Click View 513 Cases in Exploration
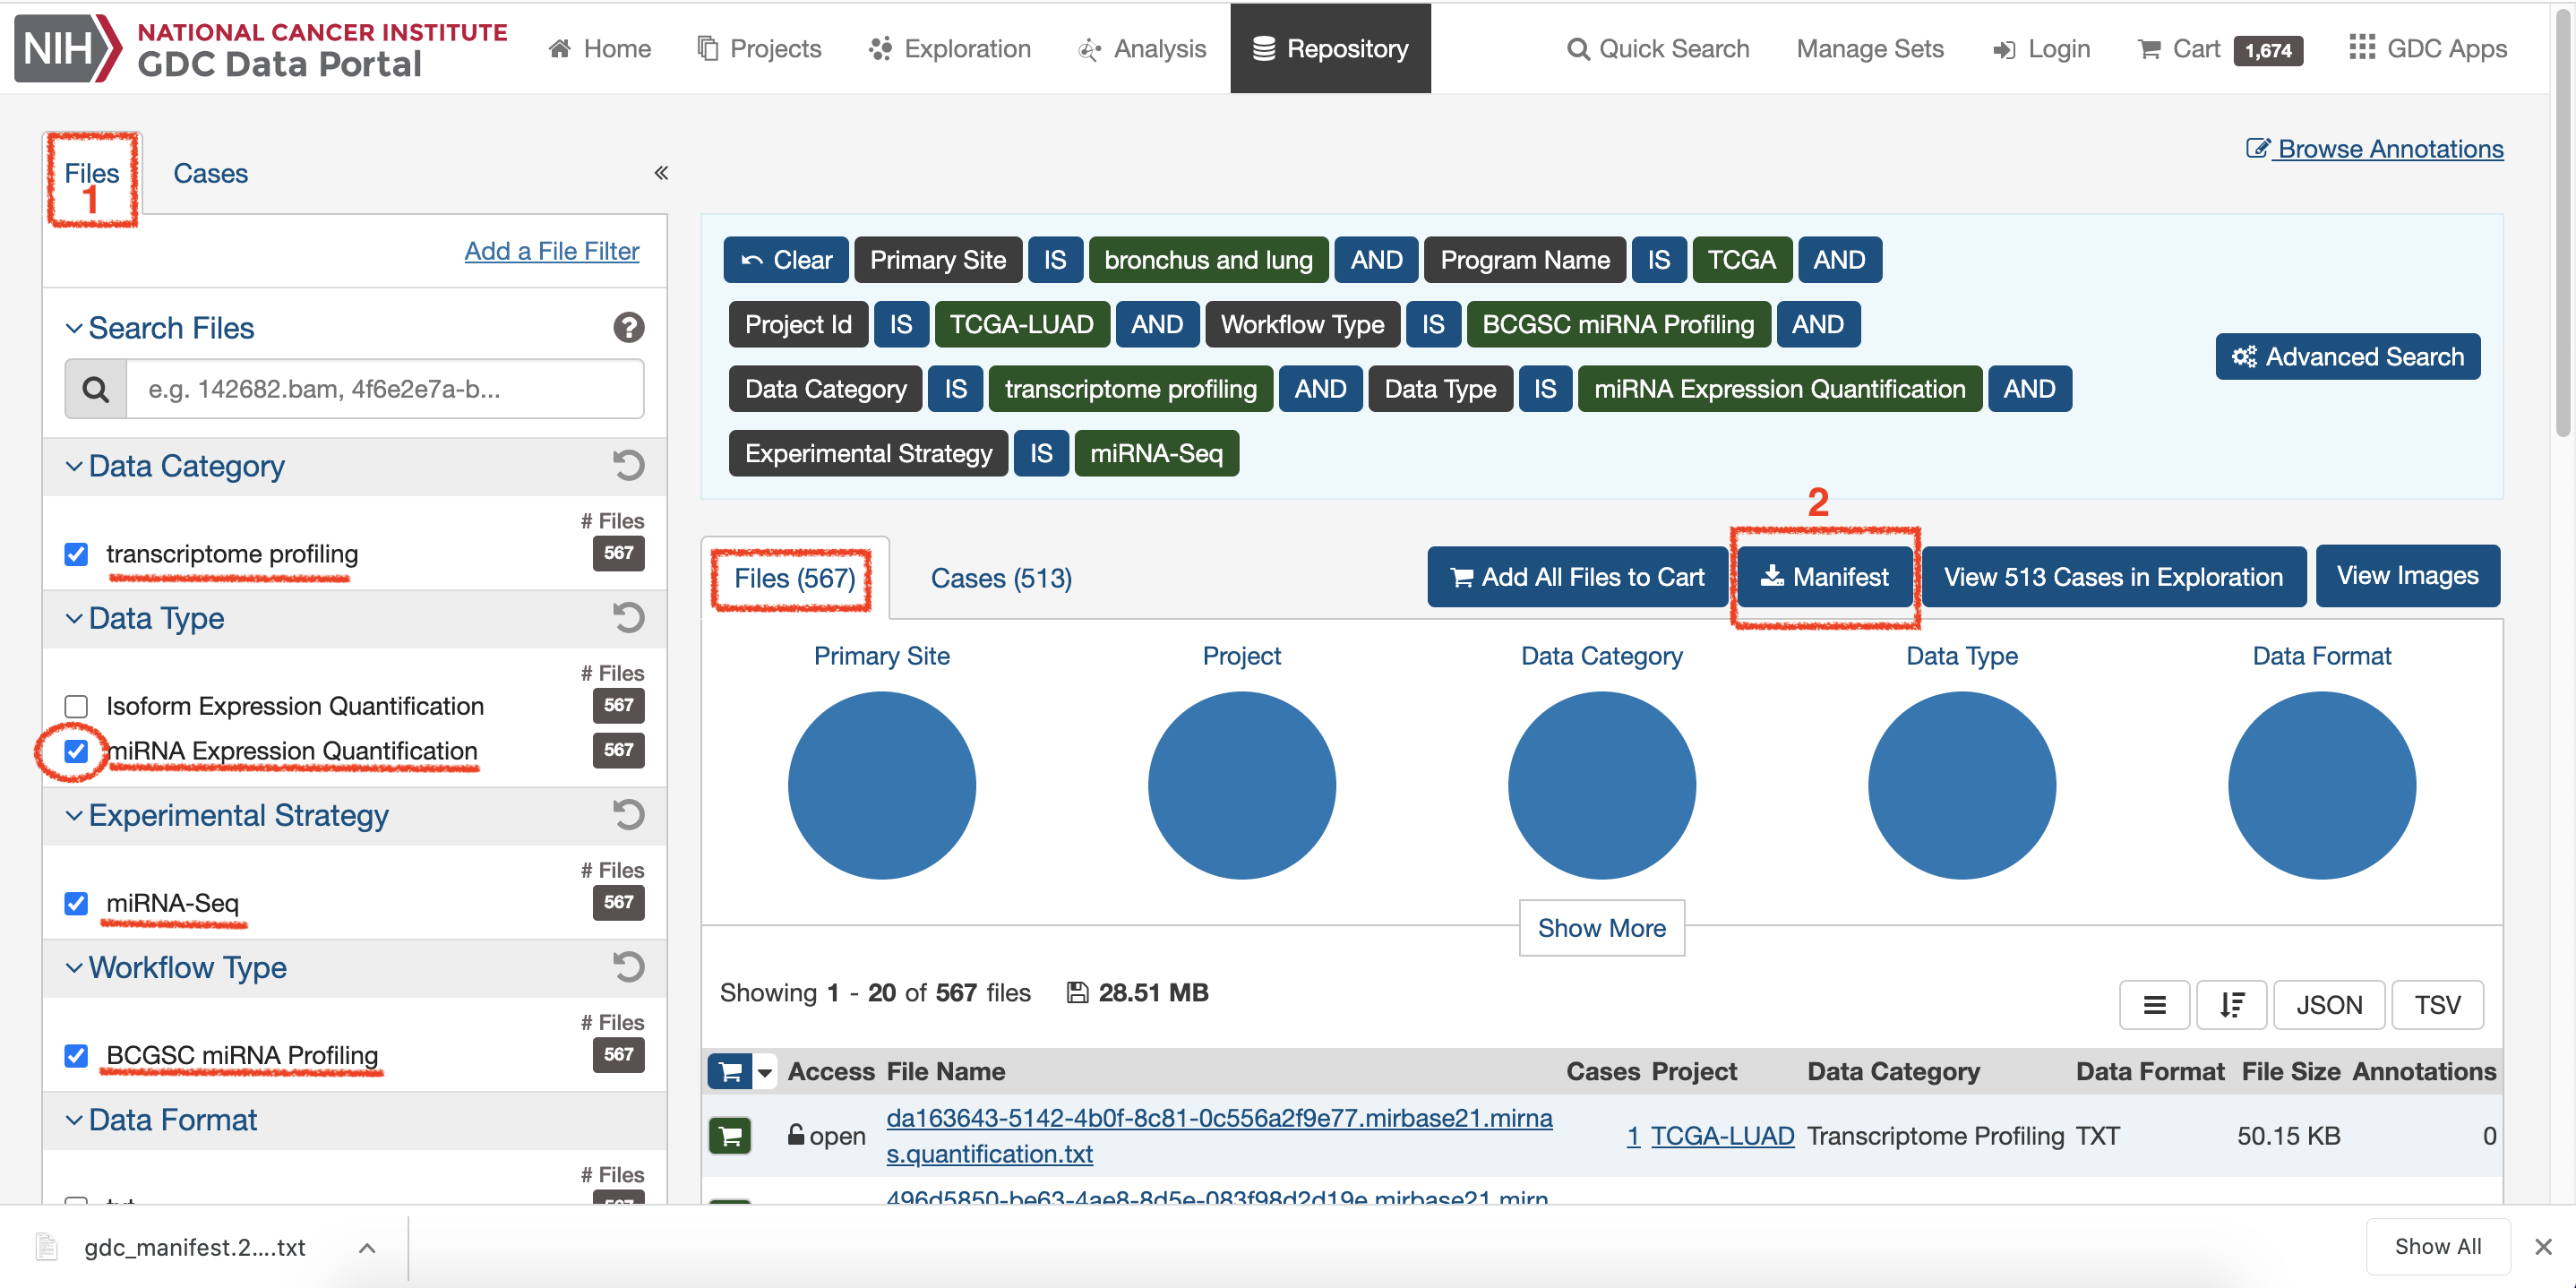The image size is (2576, 1288). click(2113, 576)
